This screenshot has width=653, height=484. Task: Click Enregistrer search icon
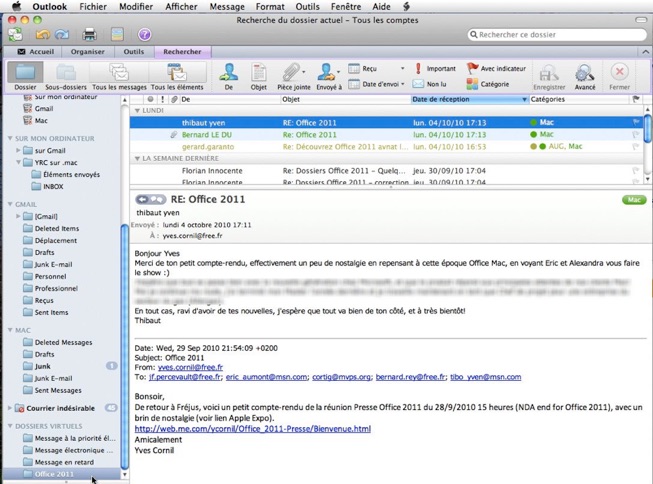coord(549,77)
